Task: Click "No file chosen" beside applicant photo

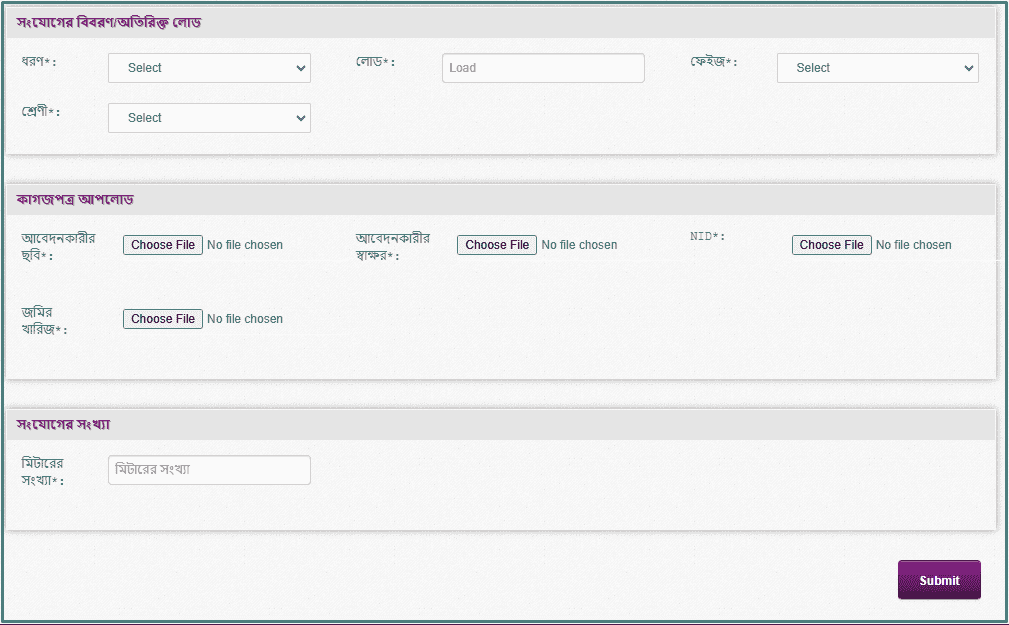Action: 245,245
